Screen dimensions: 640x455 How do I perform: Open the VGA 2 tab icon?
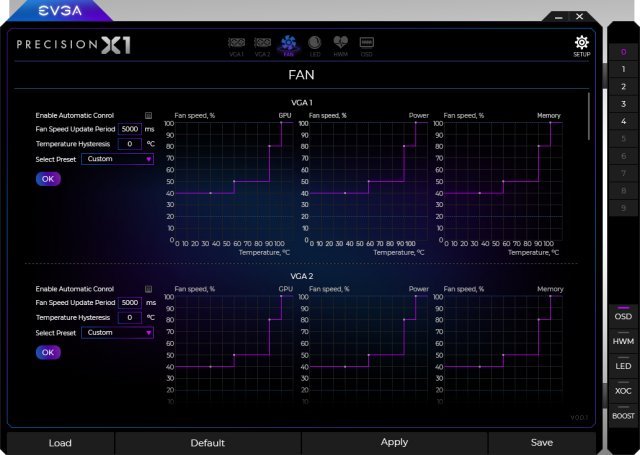pyautogui.click(x=262, y=47)
